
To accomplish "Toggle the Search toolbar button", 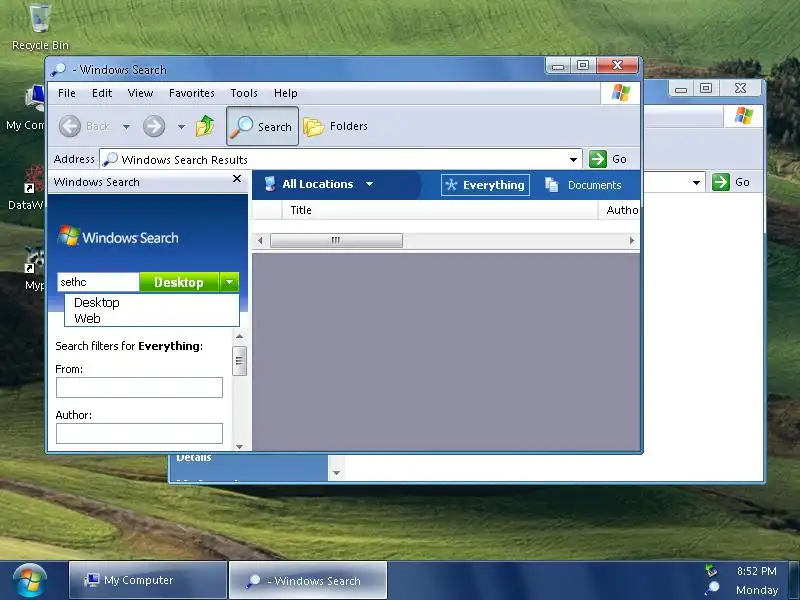I will pos(262,126).
